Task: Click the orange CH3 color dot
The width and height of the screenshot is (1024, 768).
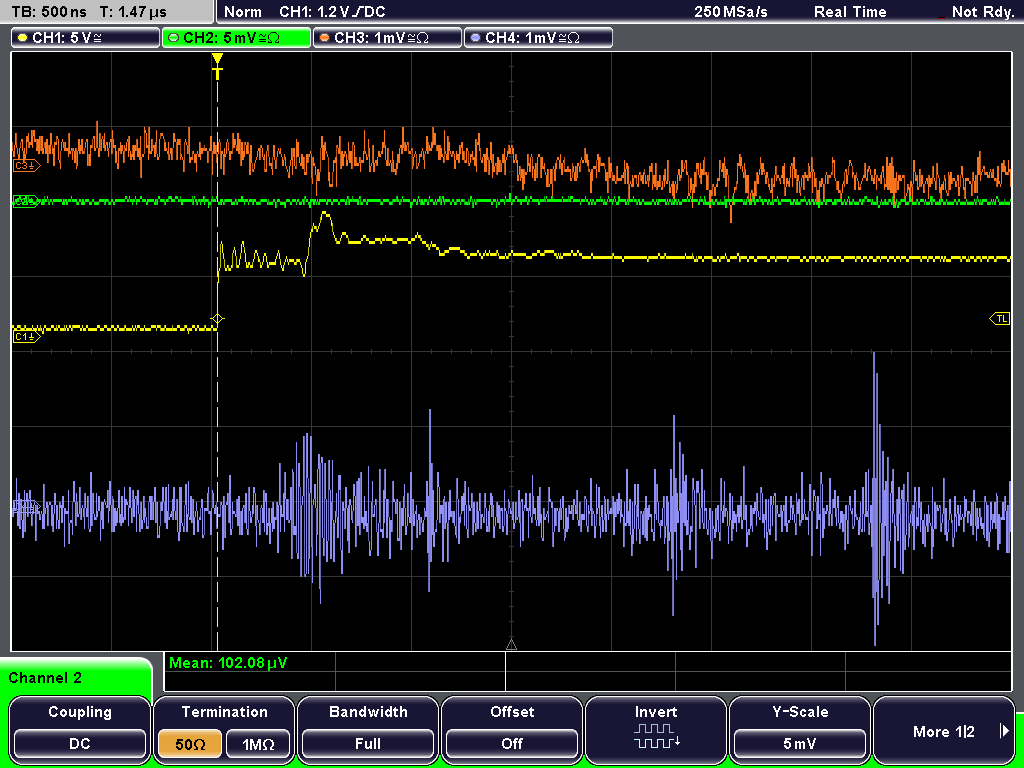Action: pyautogui.click(x=325, y=38)
